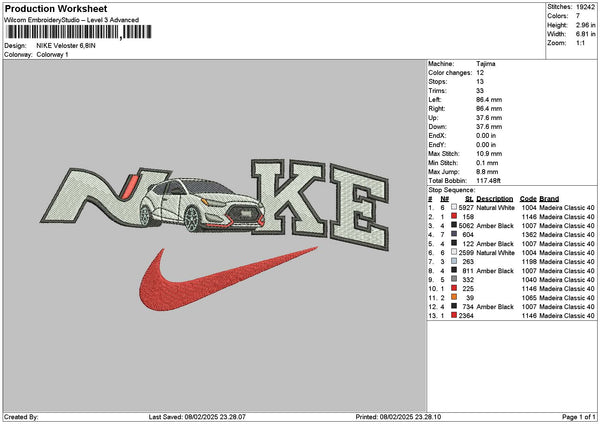Select the gray swatch in stop row 9
This screenshot has height=424, width=600.
[454, 280]
